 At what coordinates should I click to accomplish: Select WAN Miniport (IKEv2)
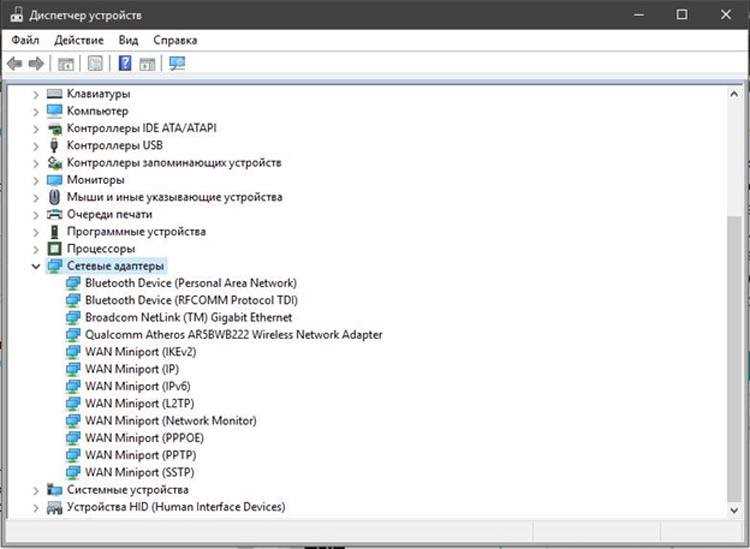(x=141, y=352)
